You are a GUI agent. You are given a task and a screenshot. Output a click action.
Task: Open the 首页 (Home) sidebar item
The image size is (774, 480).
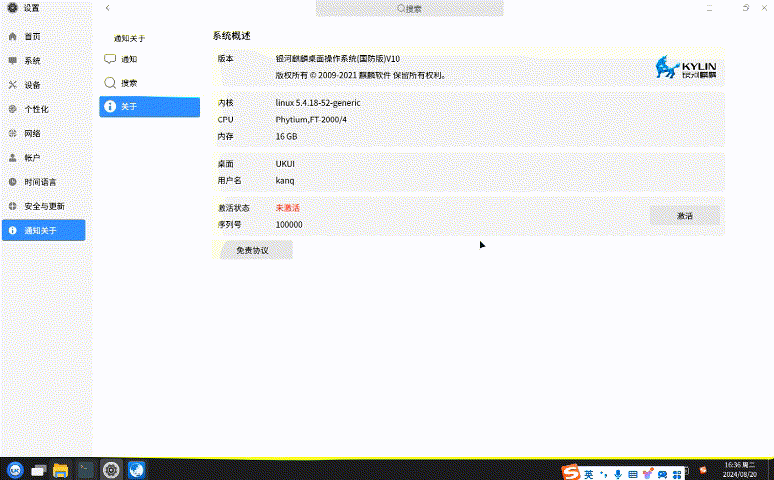[x=32, y=36]
